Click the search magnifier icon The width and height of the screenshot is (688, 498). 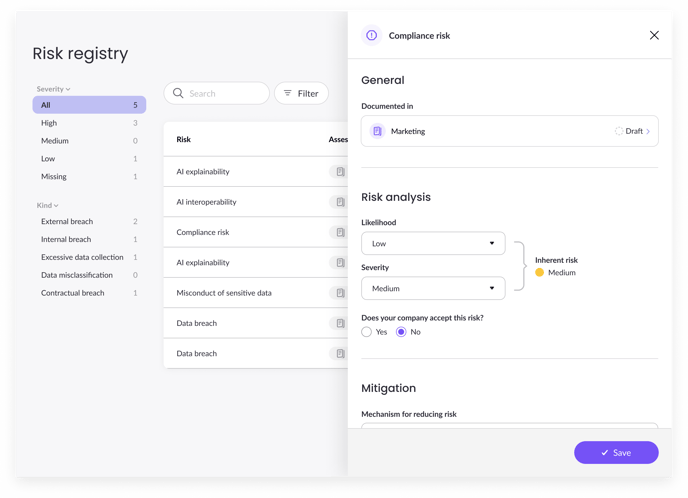[178, 93]
